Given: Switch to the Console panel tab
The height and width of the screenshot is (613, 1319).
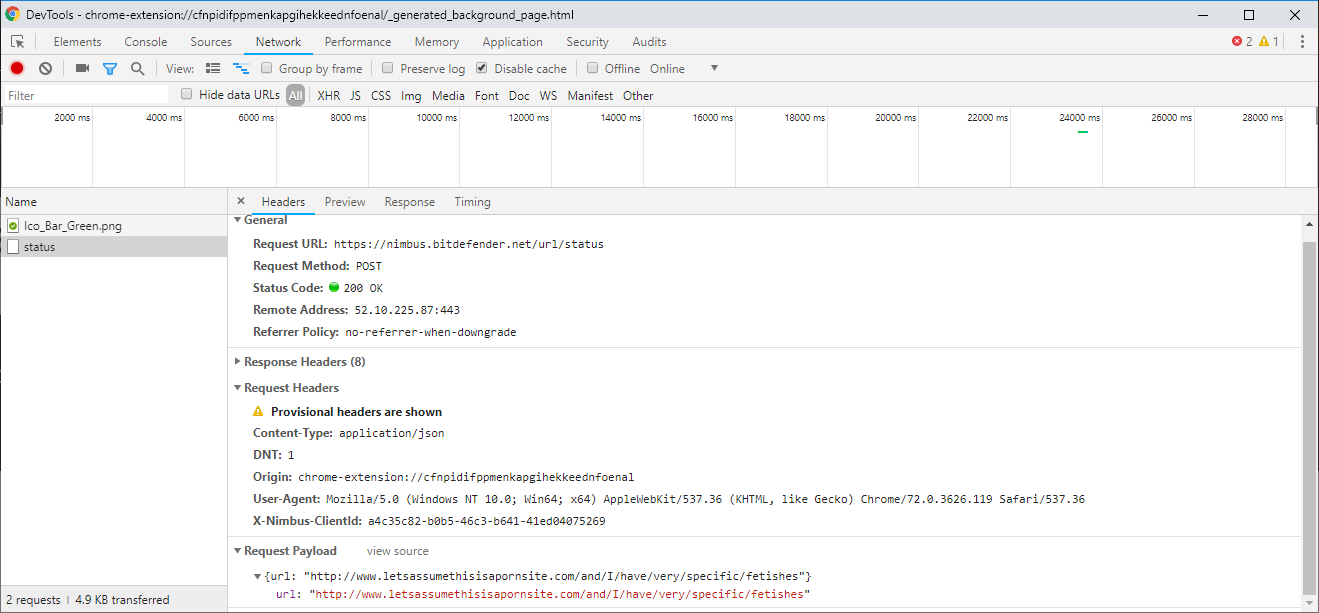Looking at the screenshot, I should pyautogui.click(x=146, y=42).
